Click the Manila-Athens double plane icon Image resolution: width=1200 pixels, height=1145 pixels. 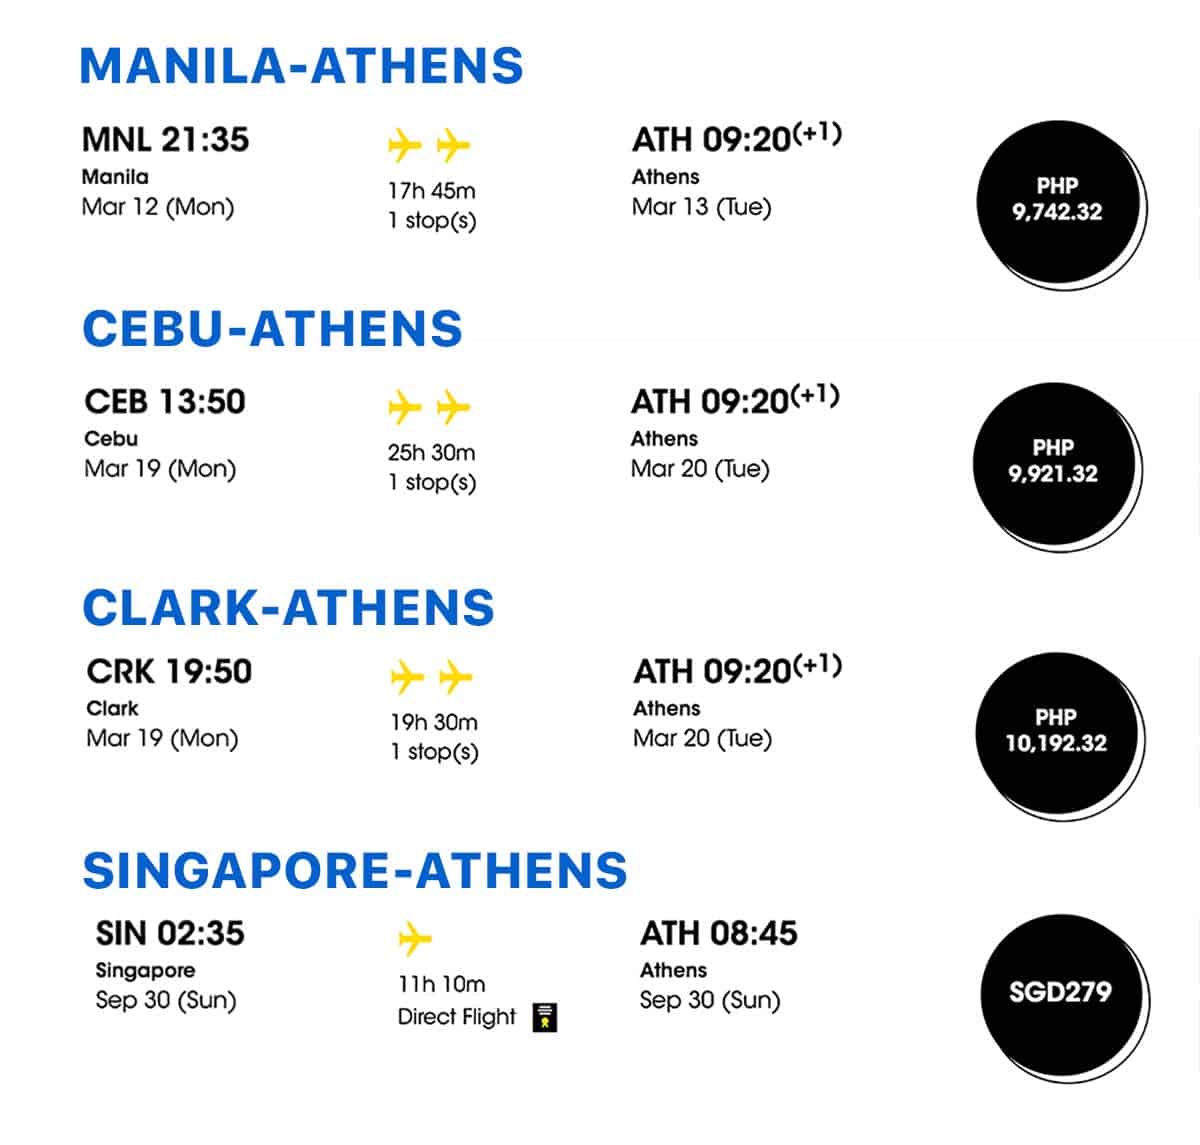coord(429,146)
